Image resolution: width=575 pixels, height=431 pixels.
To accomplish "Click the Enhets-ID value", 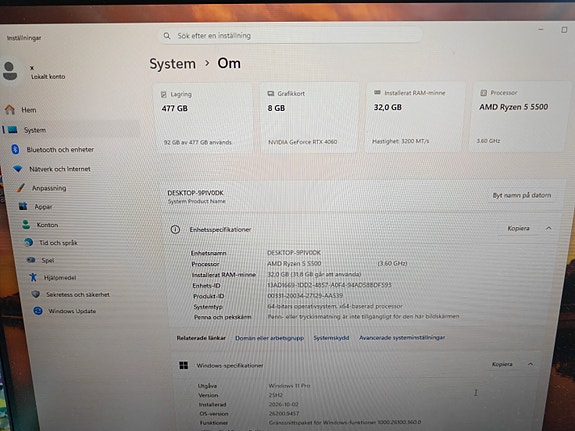I will pyautogui.click(x=329, y=285).
